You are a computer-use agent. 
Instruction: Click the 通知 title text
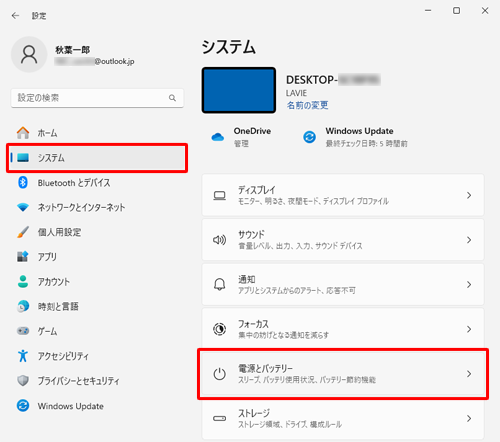coord(247,279)
